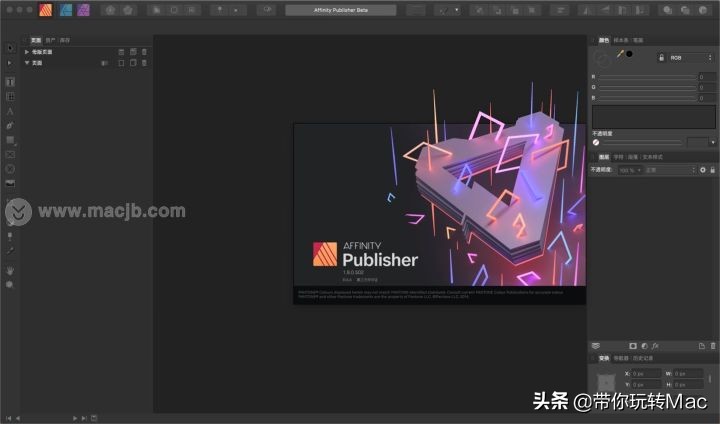Delete page in 页面 row trash icon
Image resolution: width=720 pixels, height=424 pixels.
coord(144,63)
